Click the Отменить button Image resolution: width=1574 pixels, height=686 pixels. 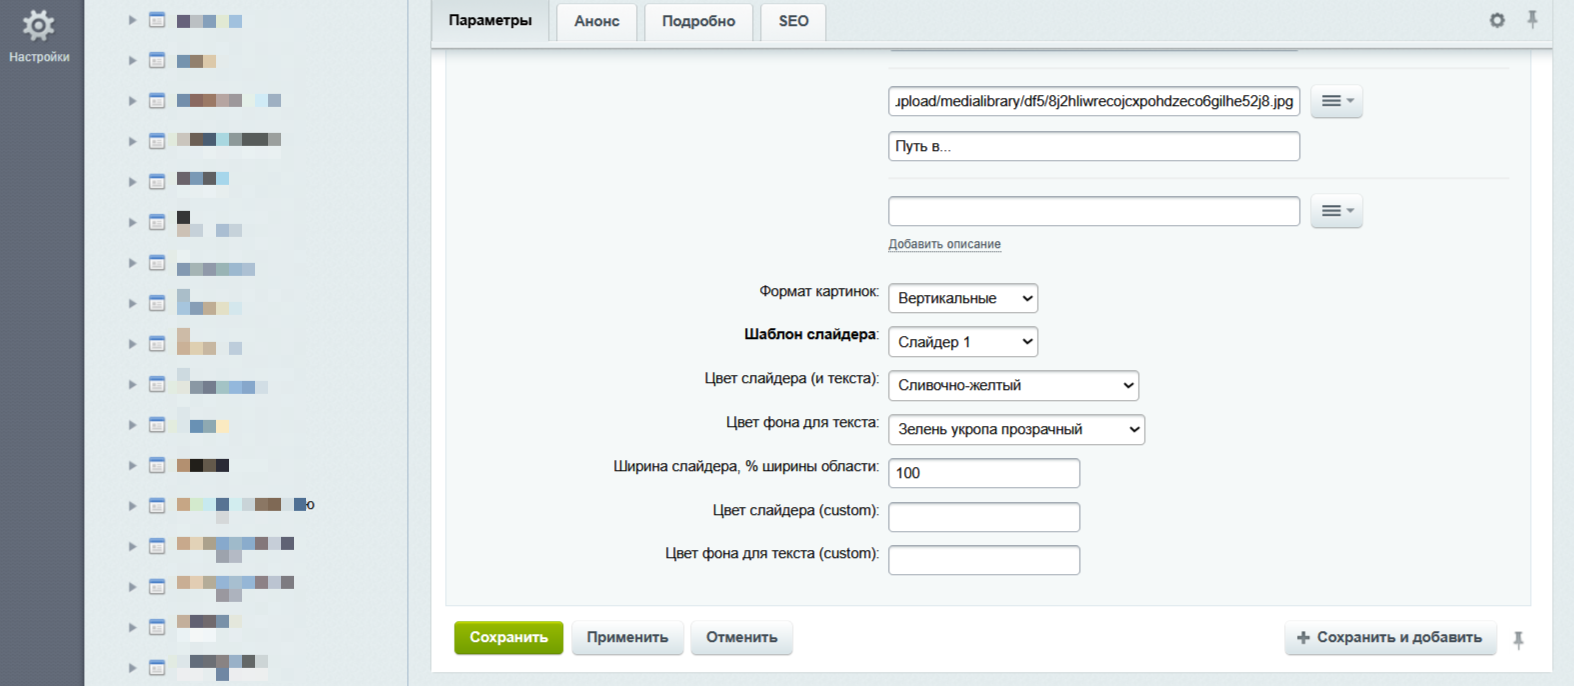tap(741, 637)
